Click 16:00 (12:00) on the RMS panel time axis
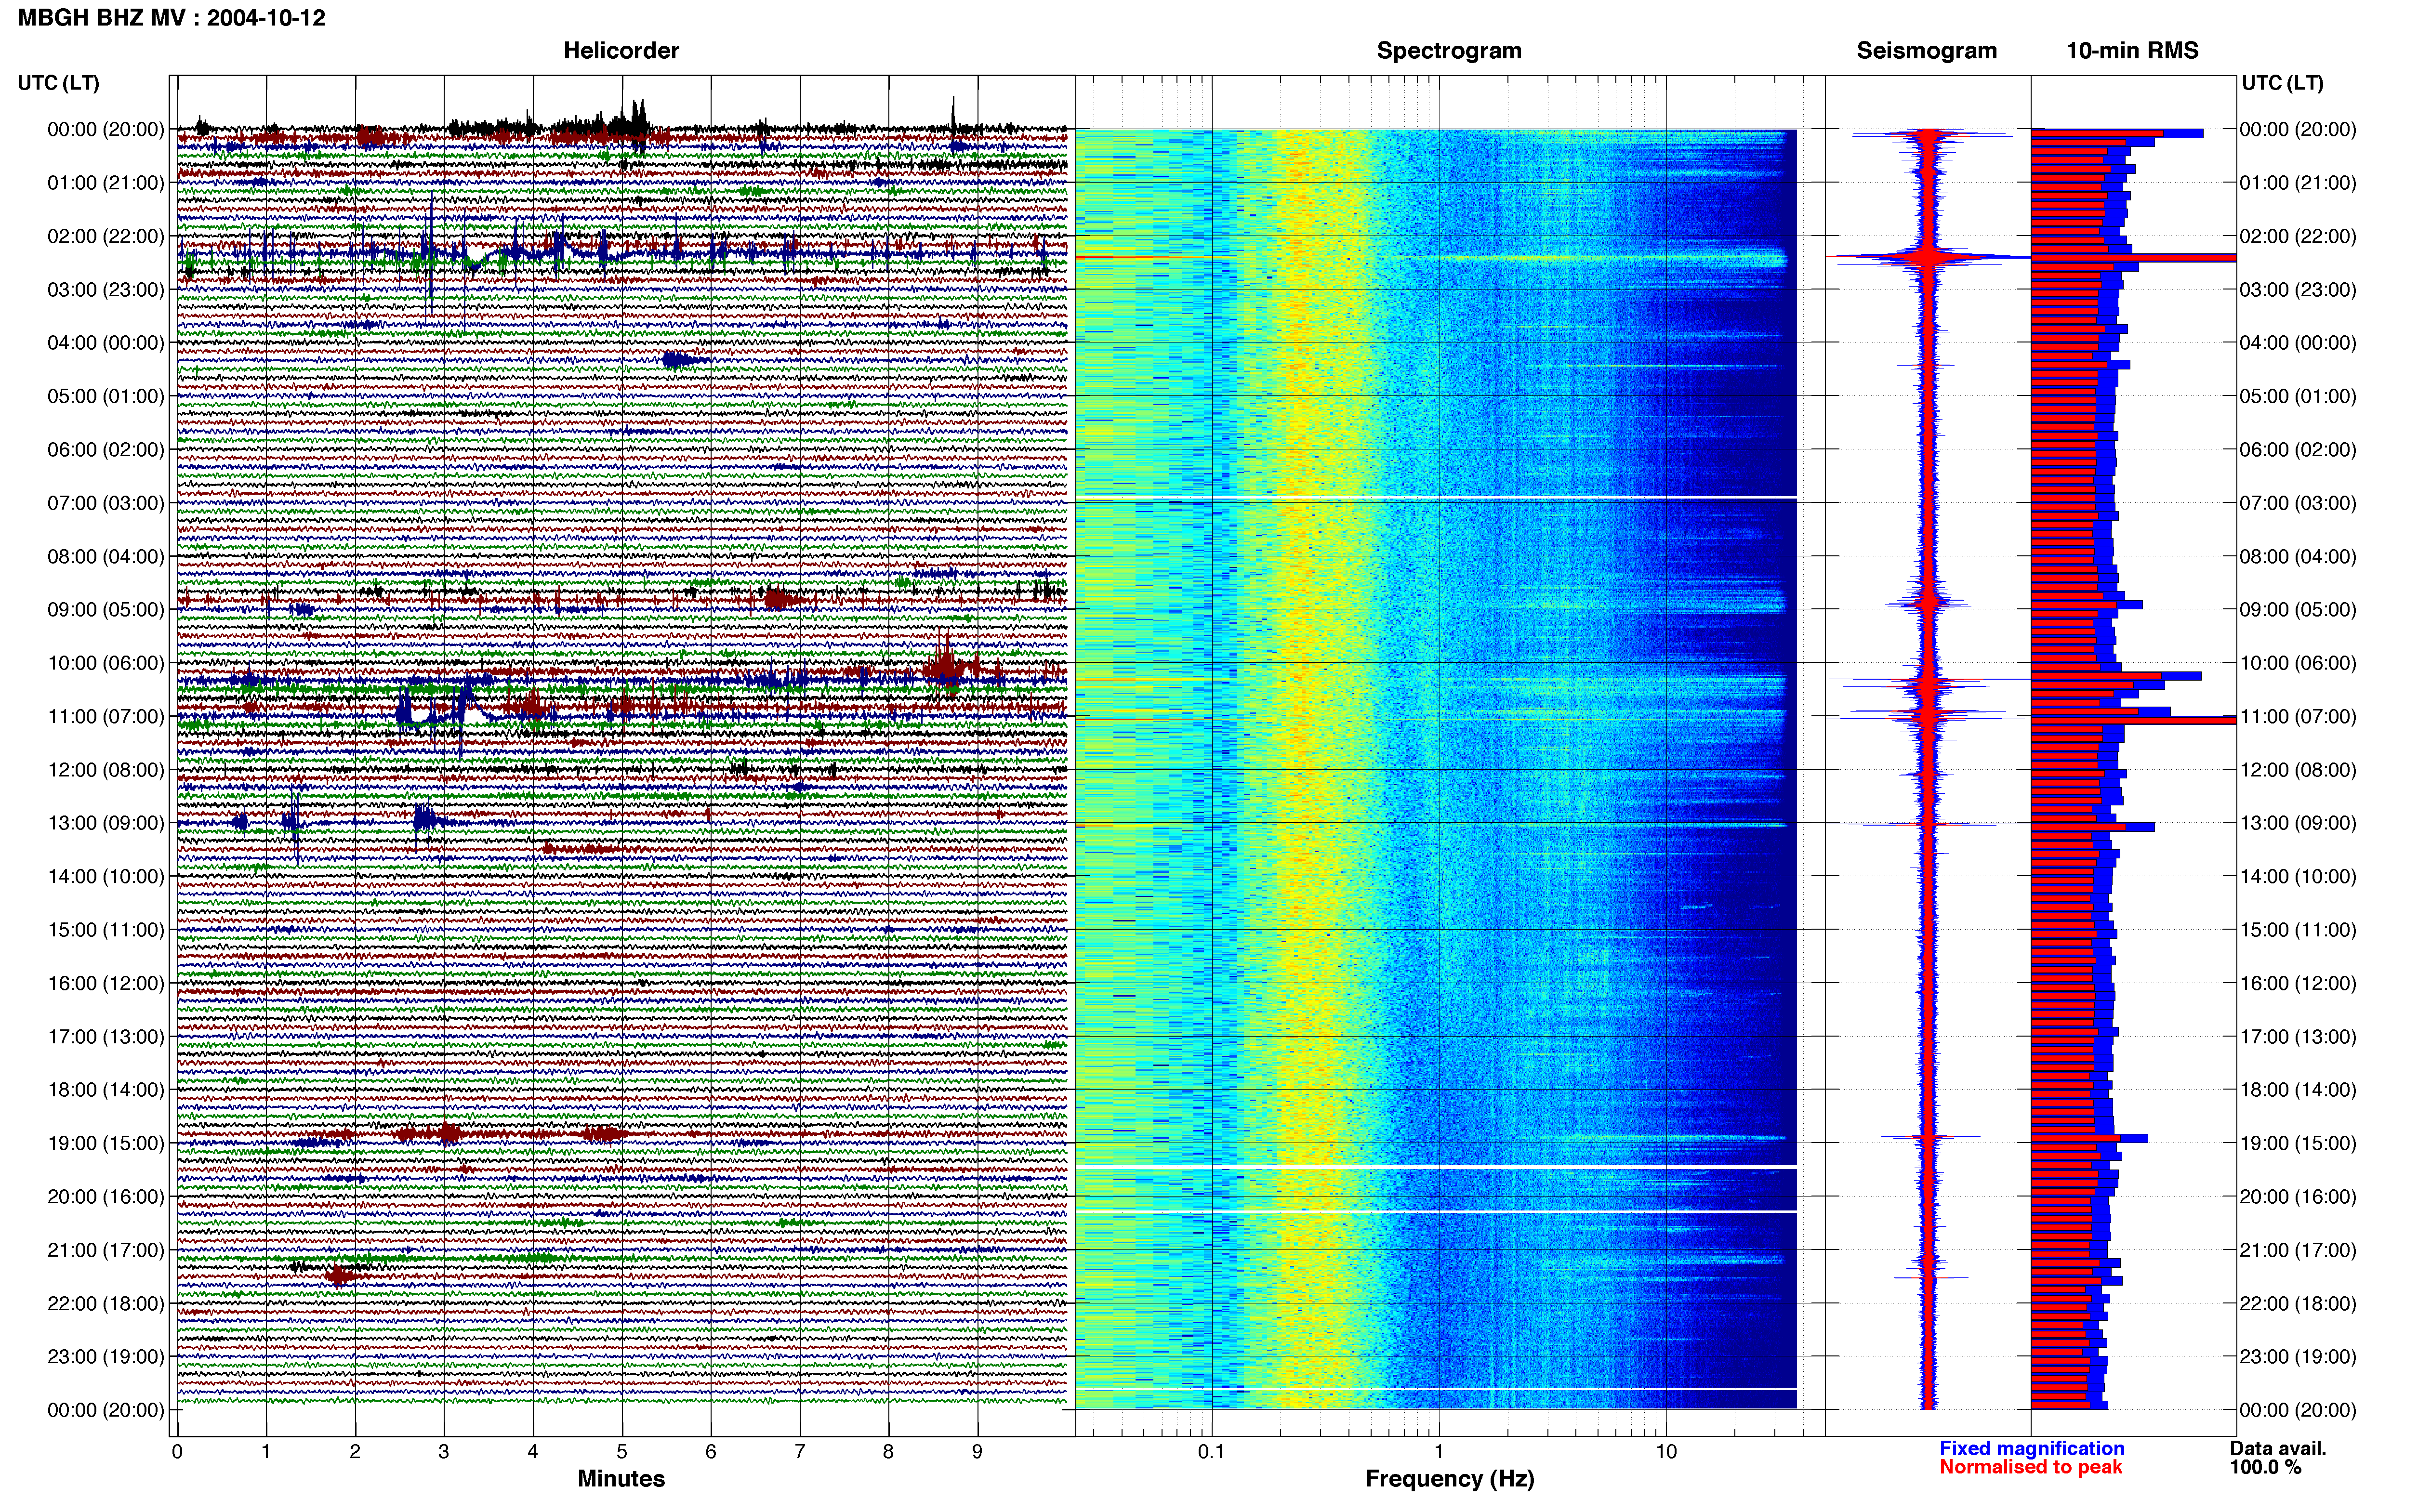 point(2298,983)
